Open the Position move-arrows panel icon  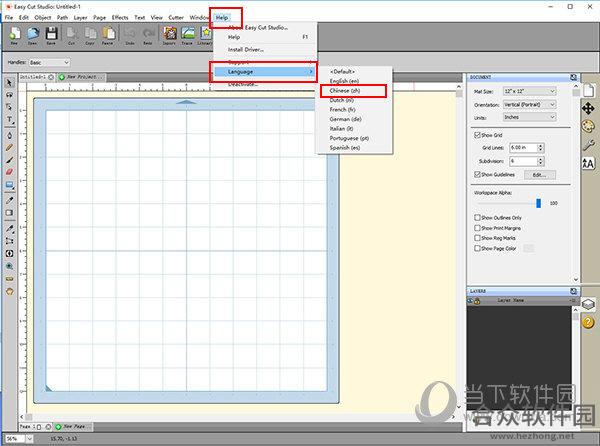[x=589, y=109]
